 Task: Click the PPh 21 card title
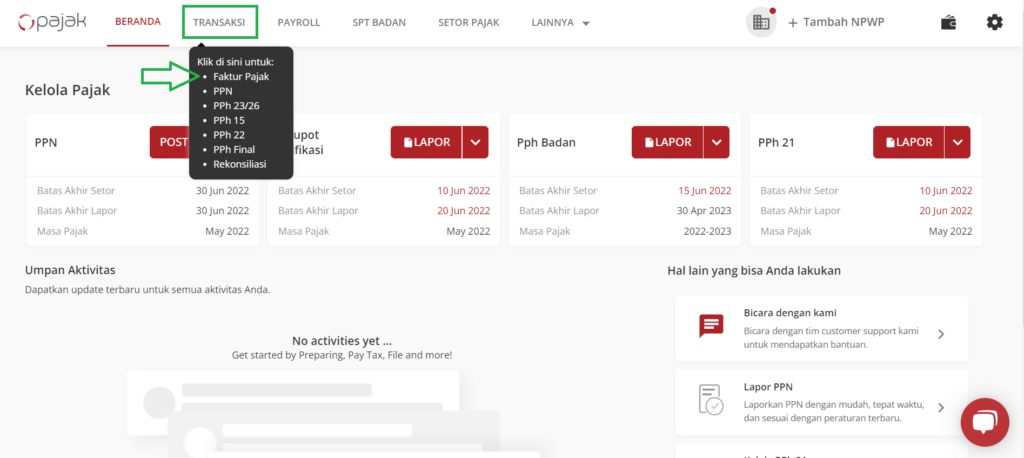[776, 142]
